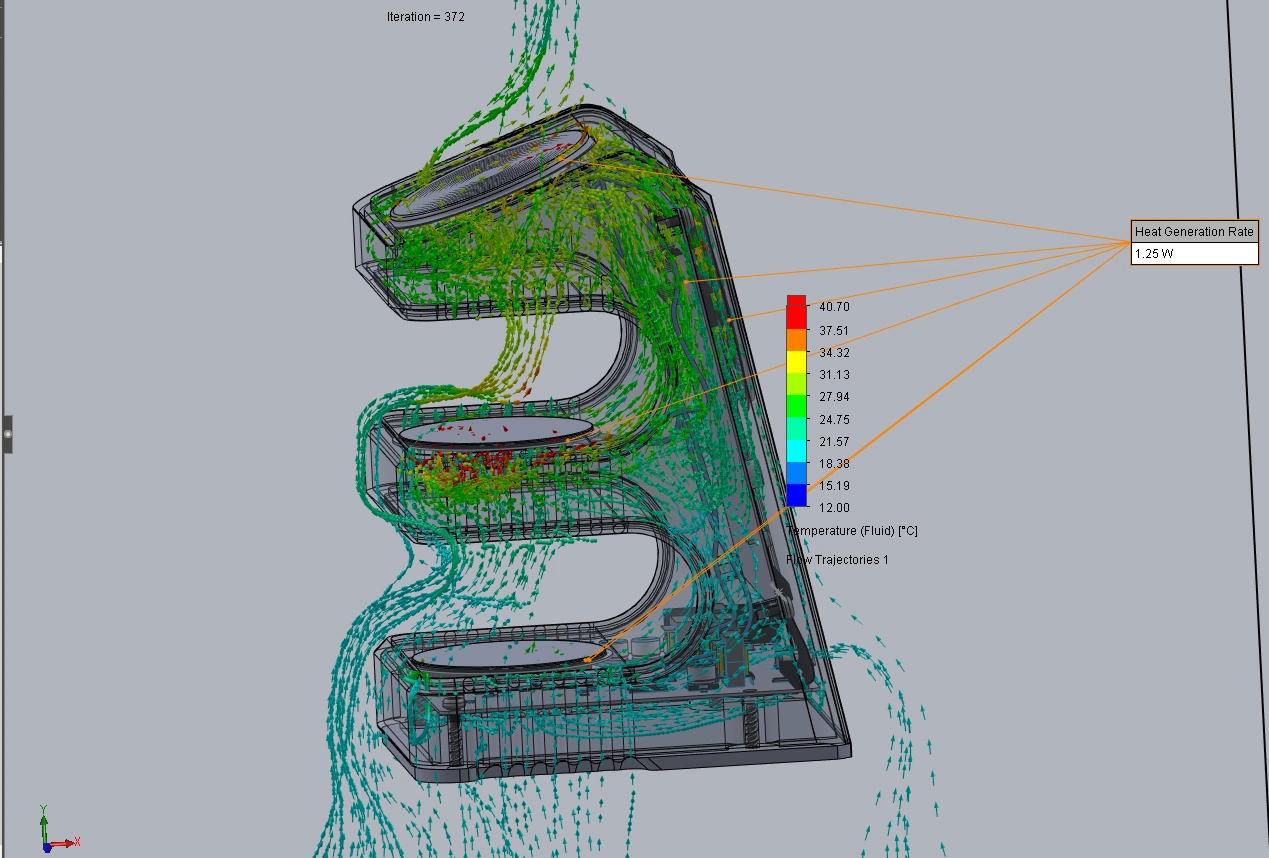
Task: Click the 15.19 legend value
Action: (x=835, y=486)
